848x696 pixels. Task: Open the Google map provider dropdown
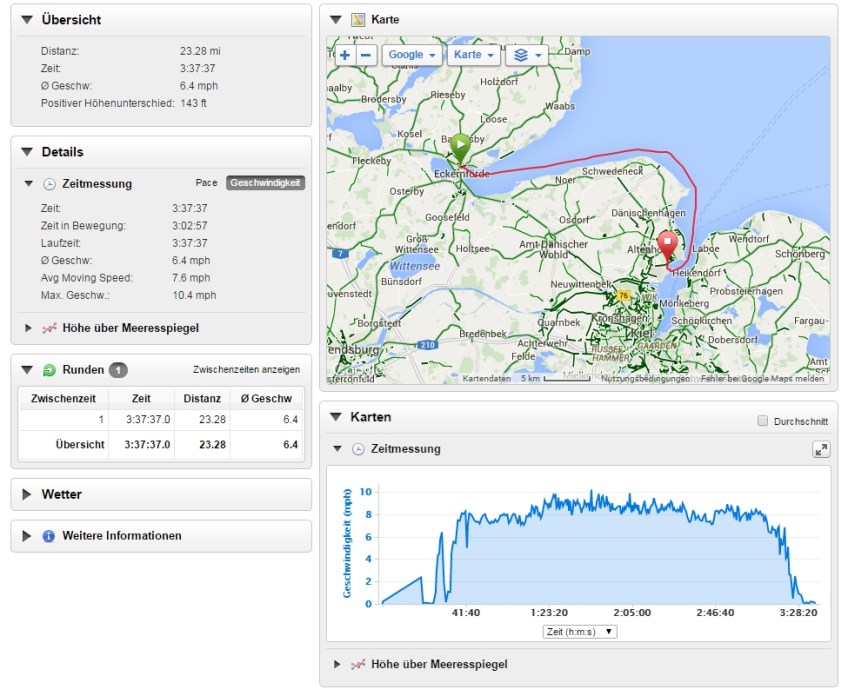click(x=412, y=55)
